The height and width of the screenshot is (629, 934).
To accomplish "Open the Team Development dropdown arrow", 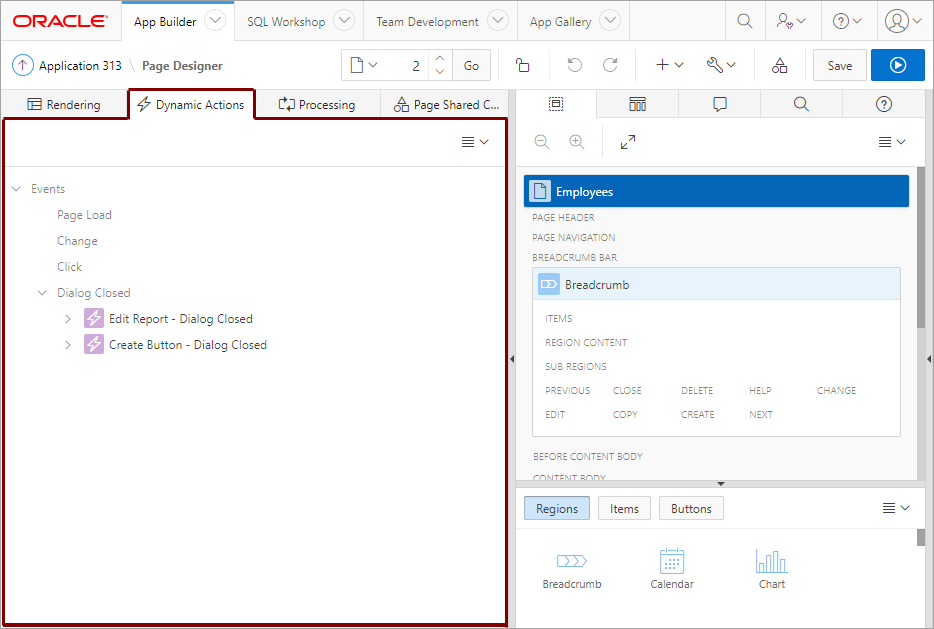I will [497, 21].
